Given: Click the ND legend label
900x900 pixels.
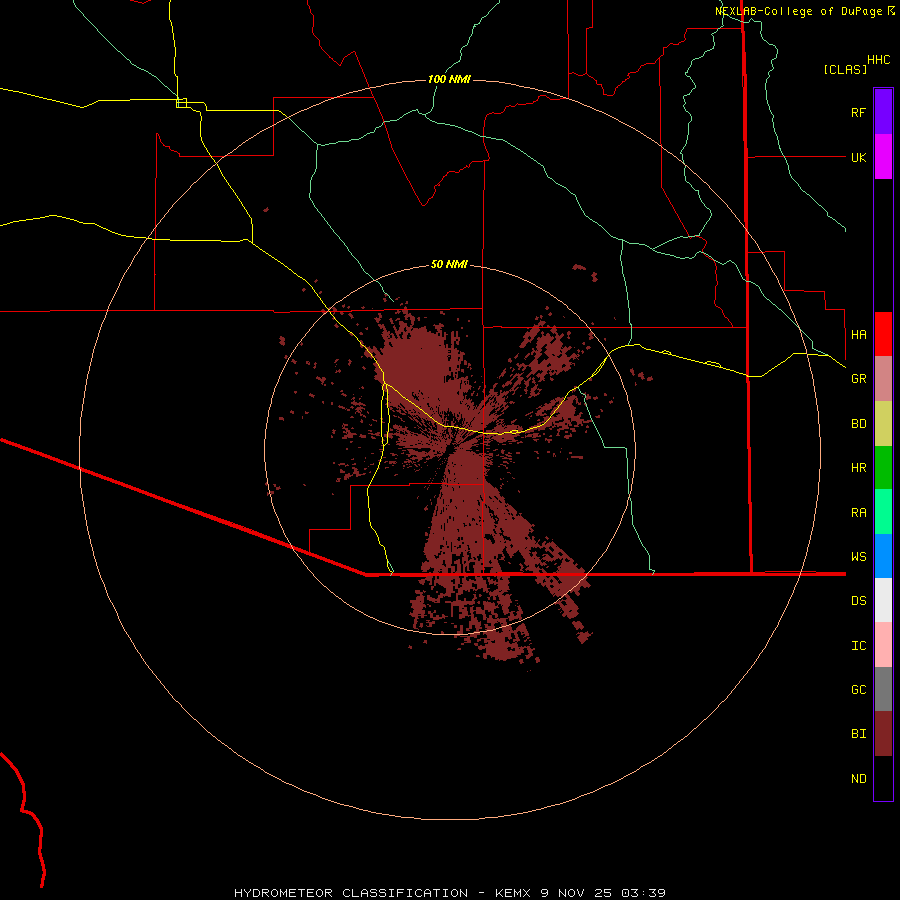Looking at the screenshot, I should pos(858,779).
